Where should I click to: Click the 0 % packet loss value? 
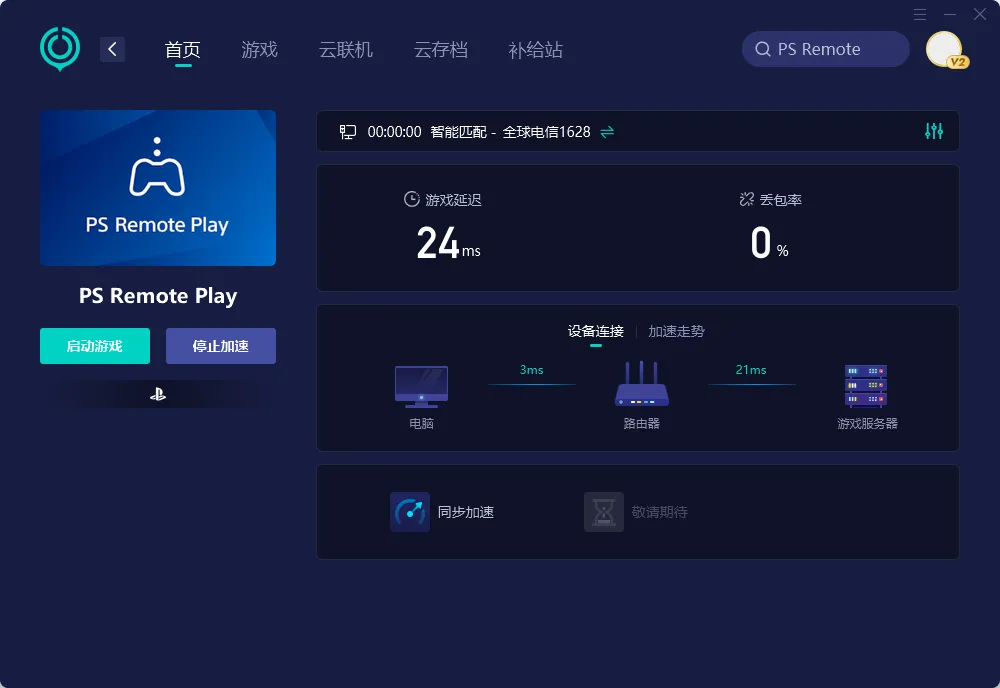tap(769, 244)
